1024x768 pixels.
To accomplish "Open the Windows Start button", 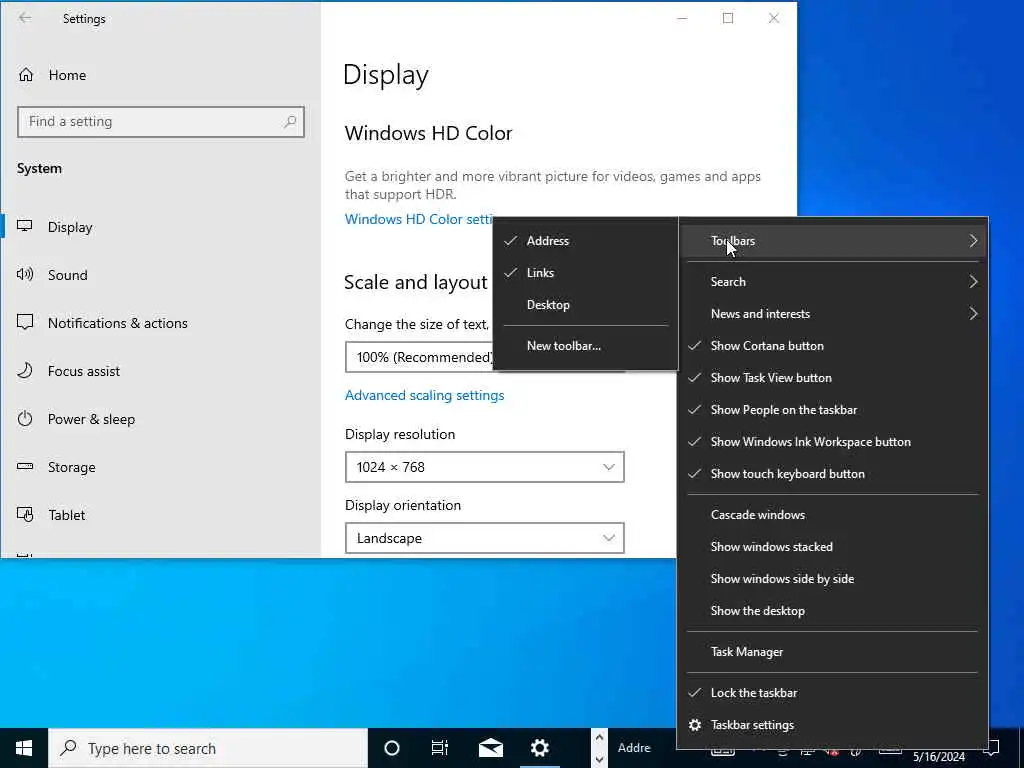I will pos(24,748).
